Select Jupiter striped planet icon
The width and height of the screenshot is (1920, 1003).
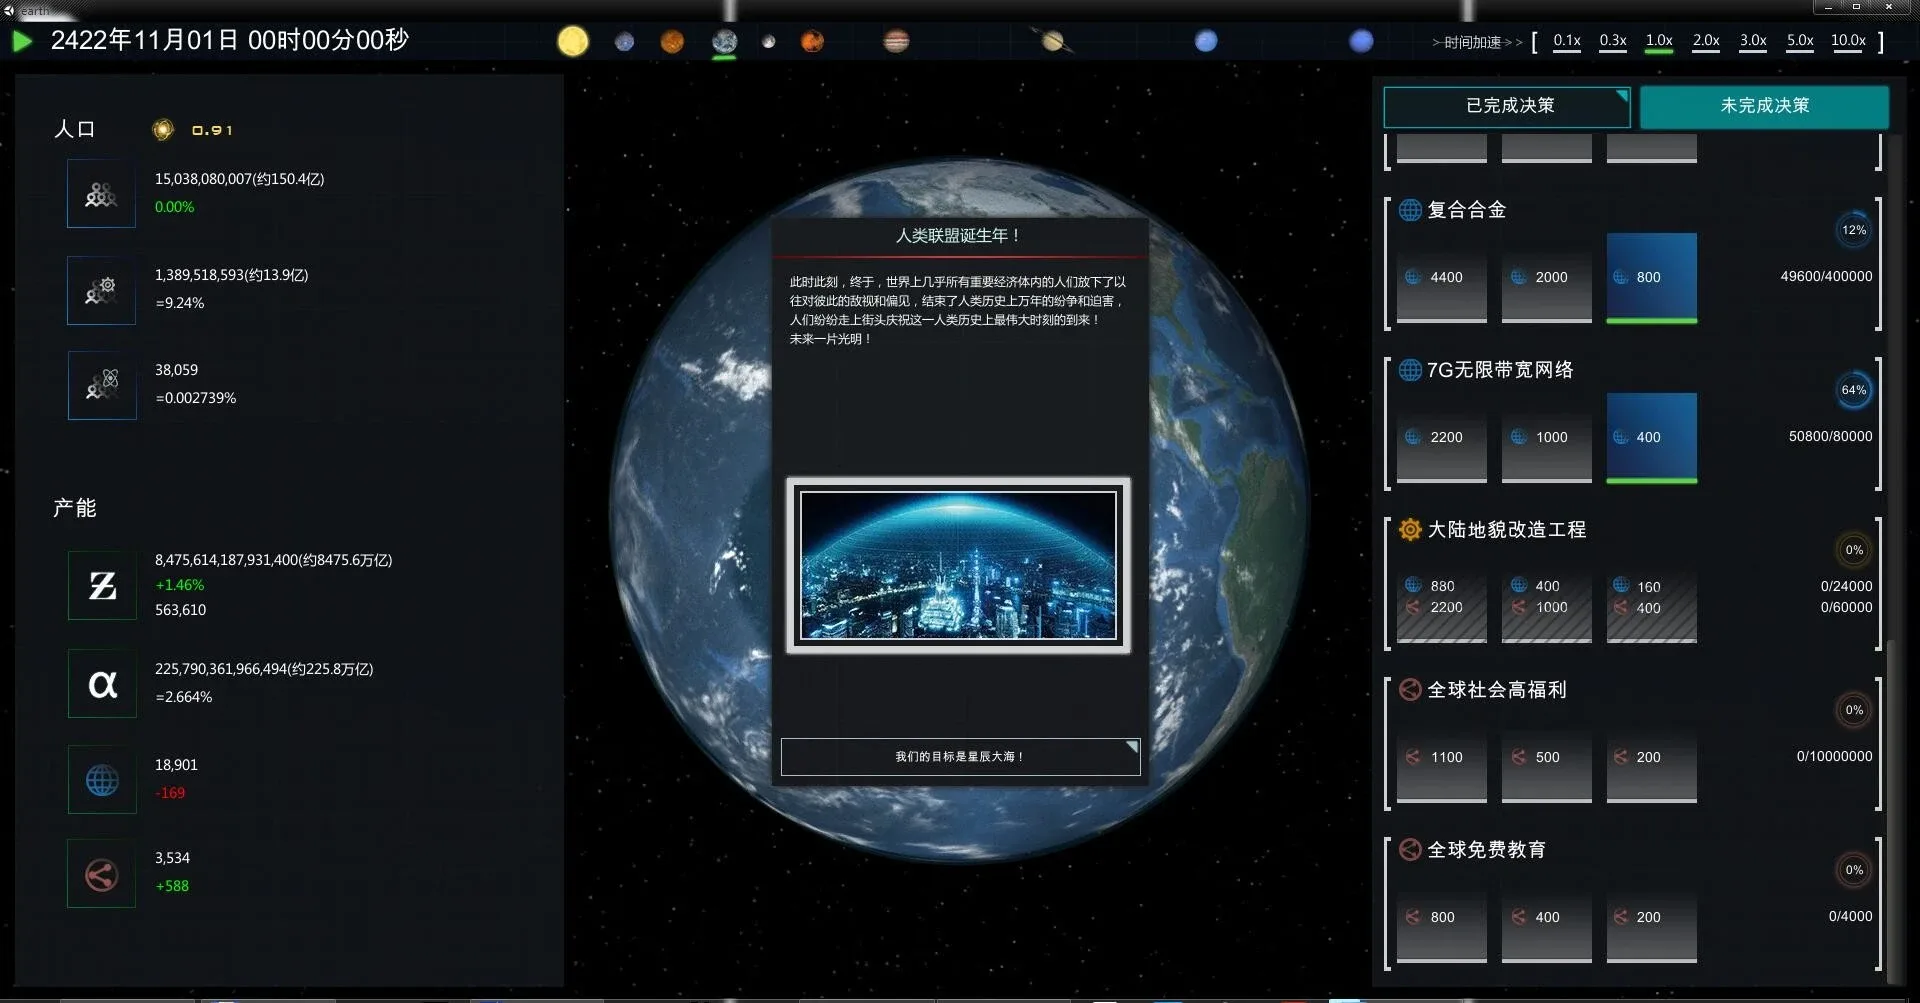896,41
